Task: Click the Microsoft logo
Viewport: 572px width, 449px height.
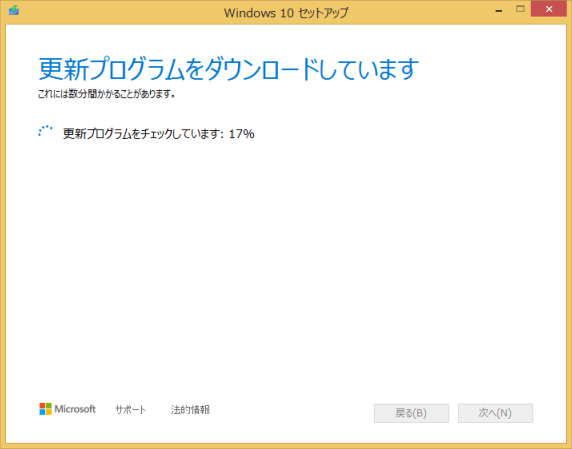Action: coord(67,409)
